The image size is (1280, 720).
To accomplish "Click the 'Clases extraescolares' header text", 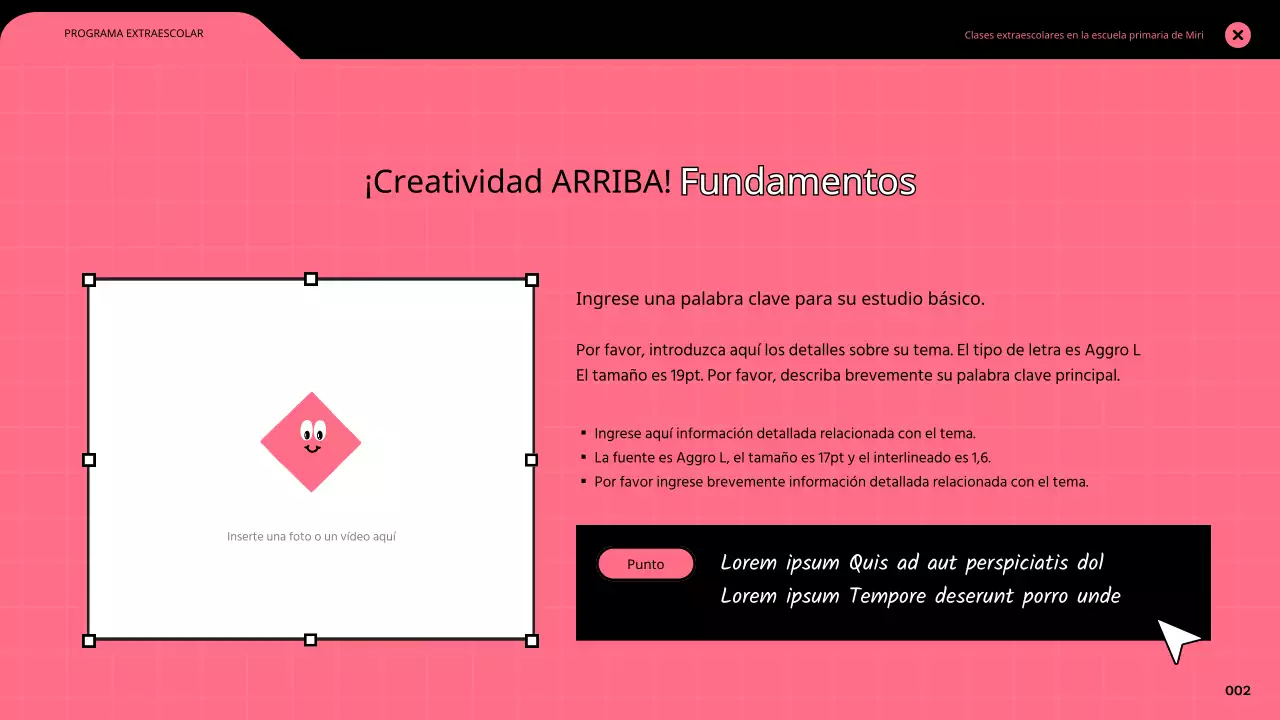I will coord(1083,35).
